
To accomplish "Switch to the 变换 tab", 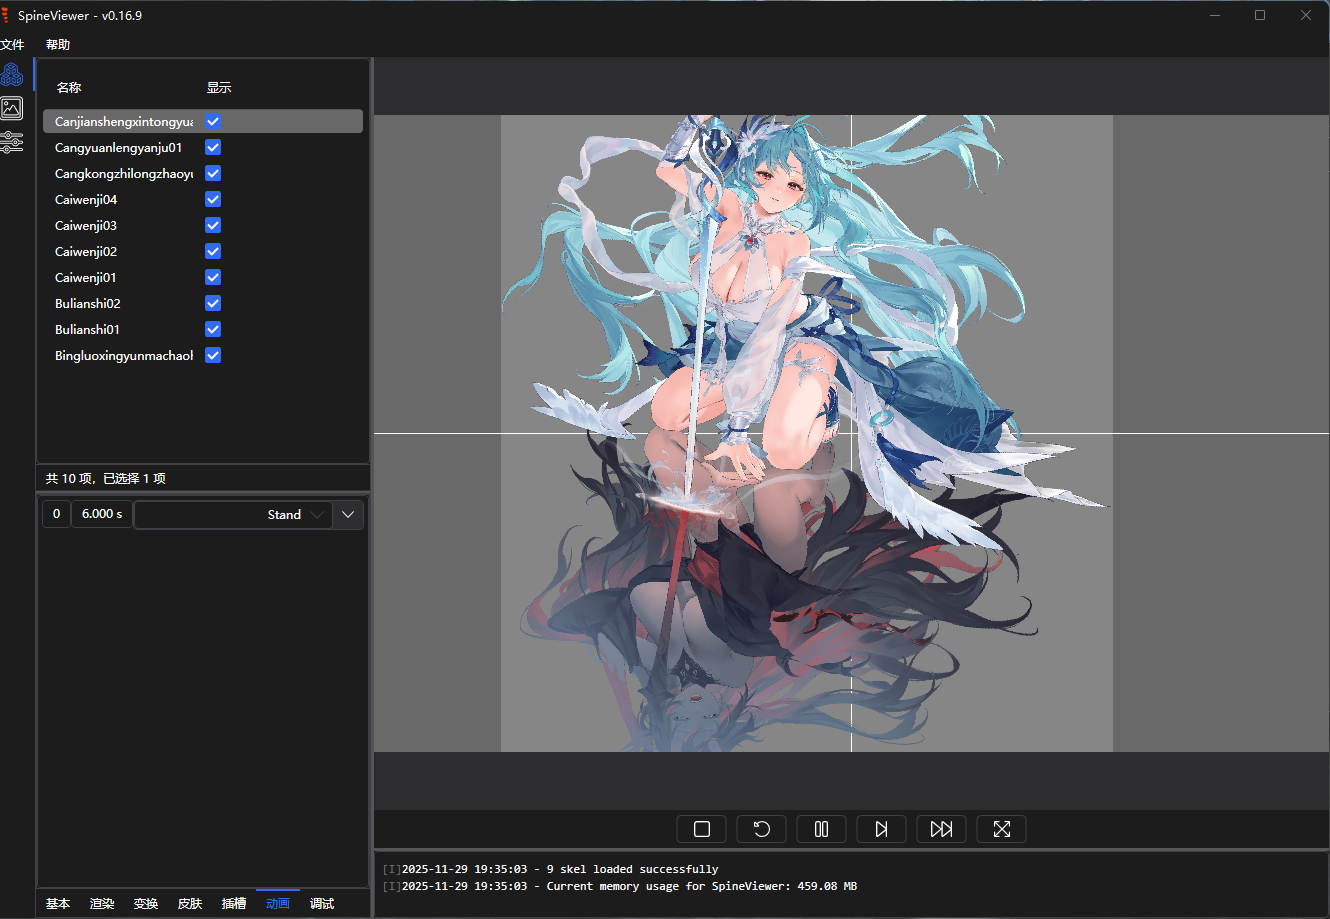I will (146, 903).
